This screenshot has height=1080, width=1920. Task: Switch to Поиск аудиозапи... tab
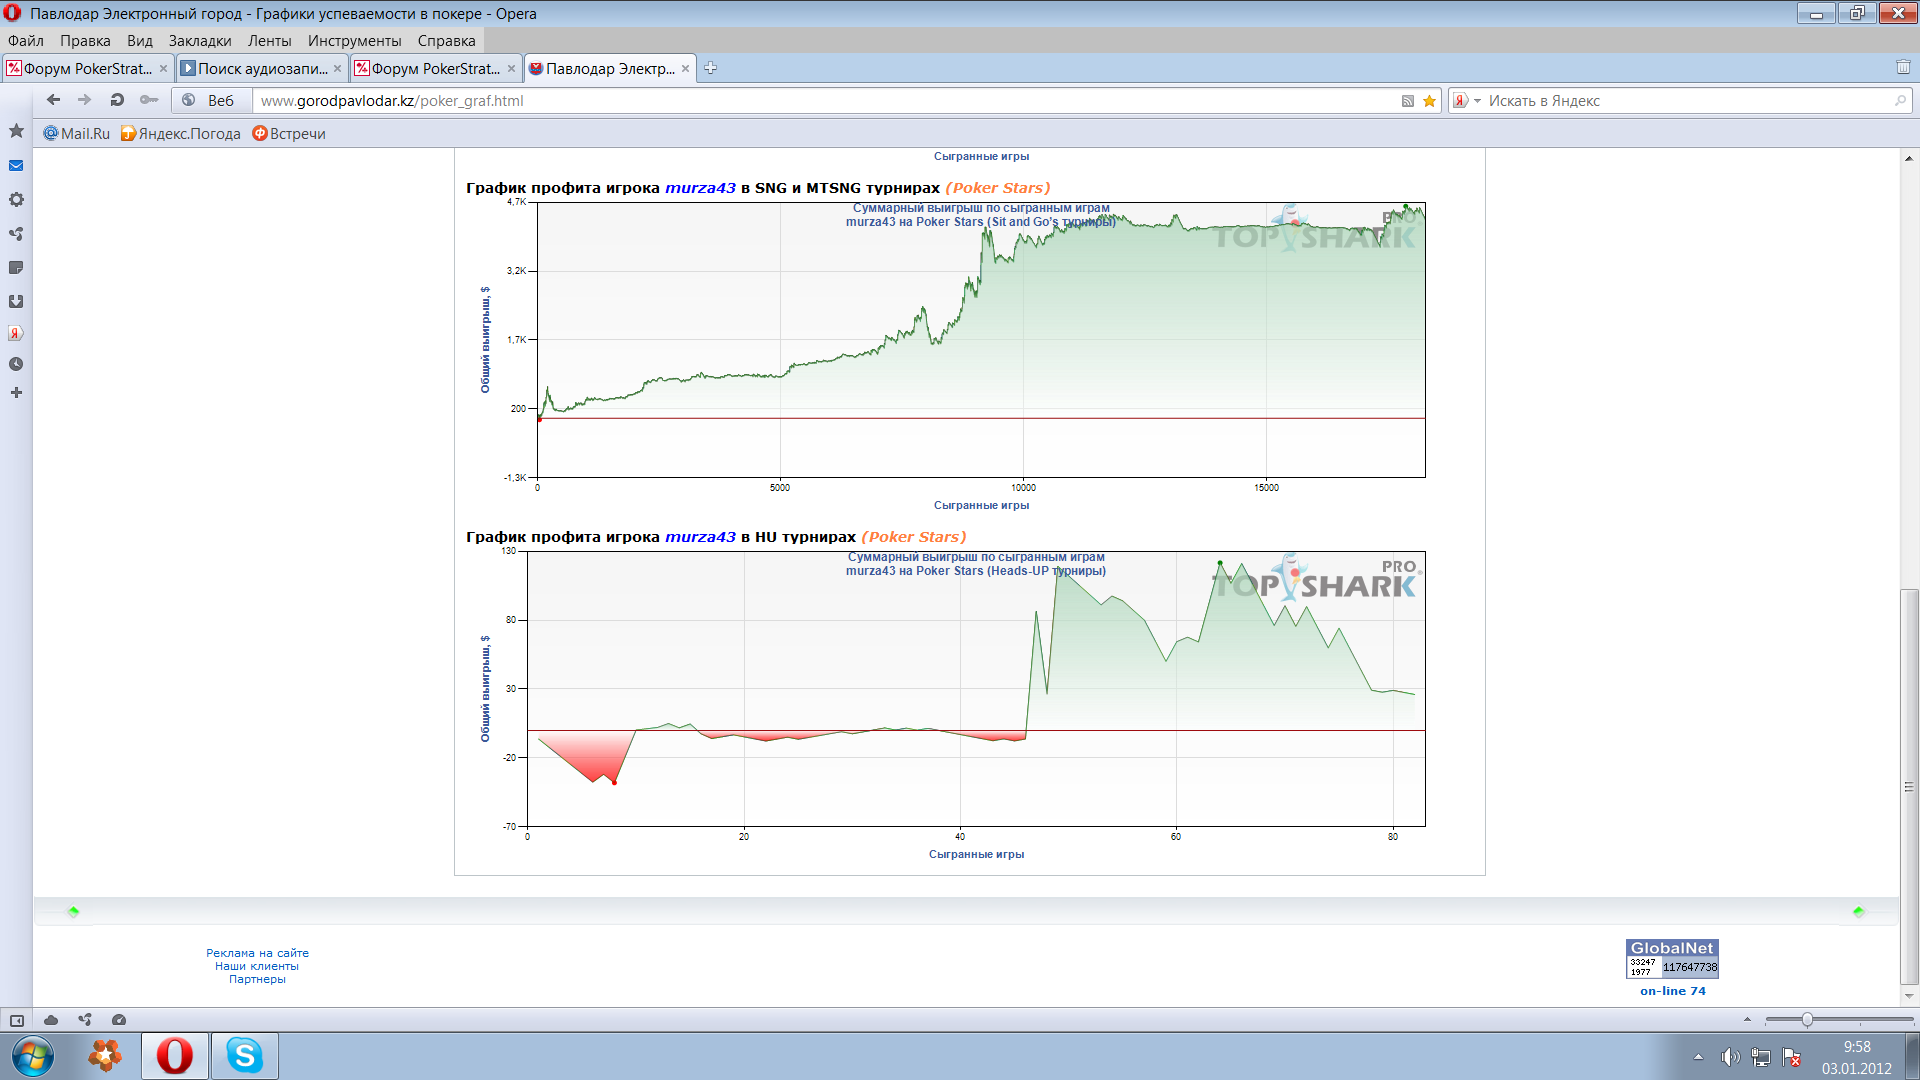coord(261,68)
